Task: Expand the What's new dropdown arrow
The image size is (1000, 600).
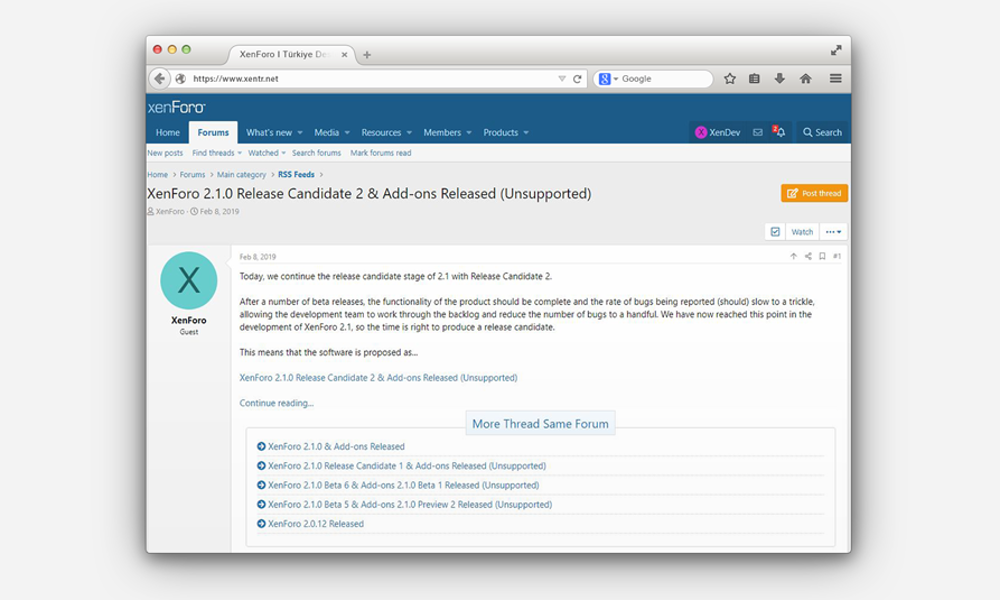Action: (x=300, y=133)
